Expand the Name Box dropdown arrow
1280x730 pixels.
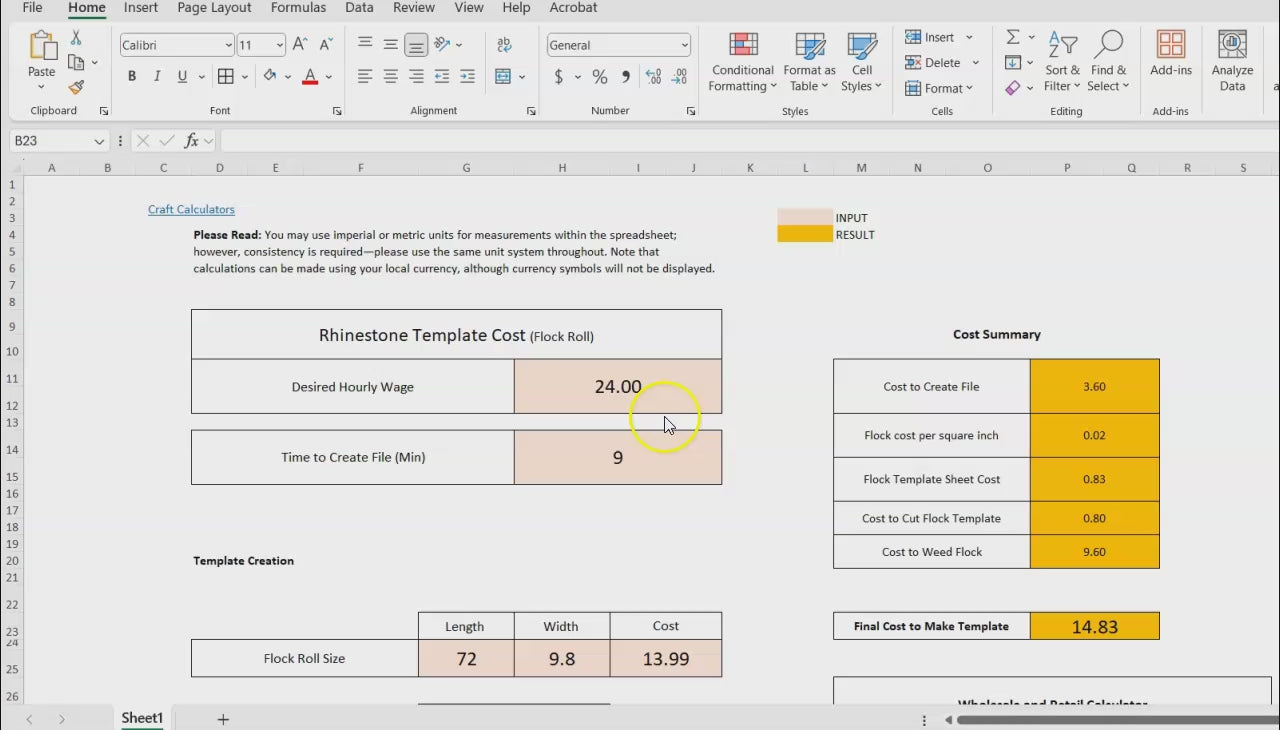[99, 141]
